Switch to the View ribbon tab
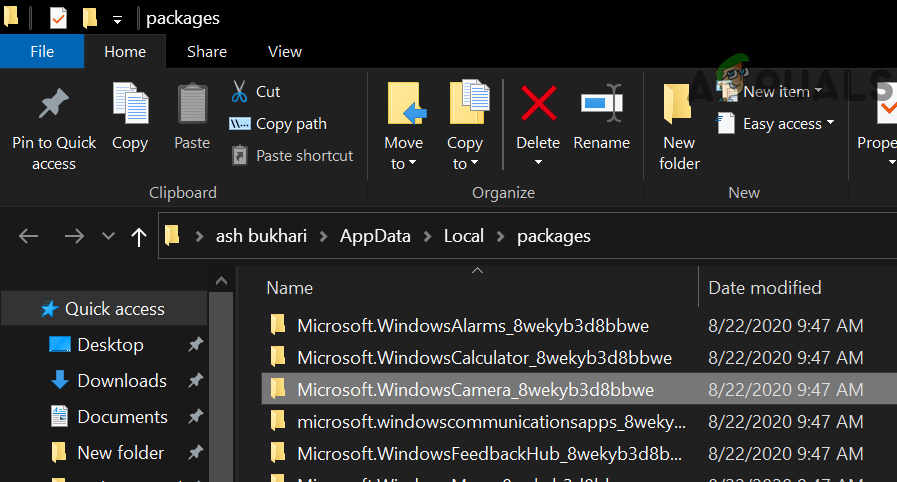Image resolution: width=897 pixels, height=482 pixels. [285, 51]
